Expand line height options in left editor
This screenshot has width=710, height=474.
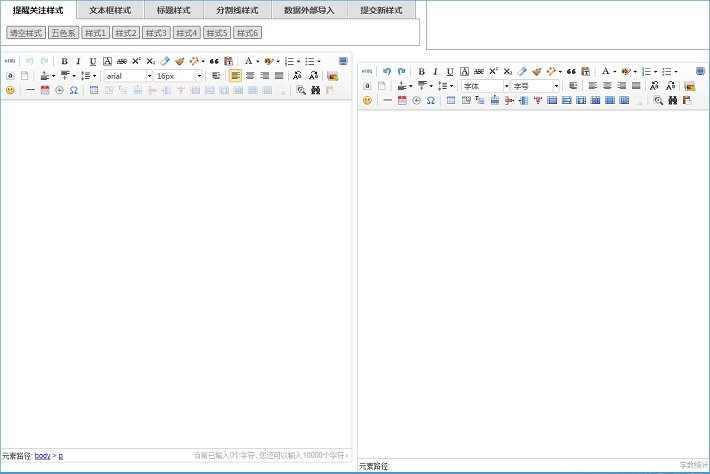pyautogui.click(x=94, y=76)
